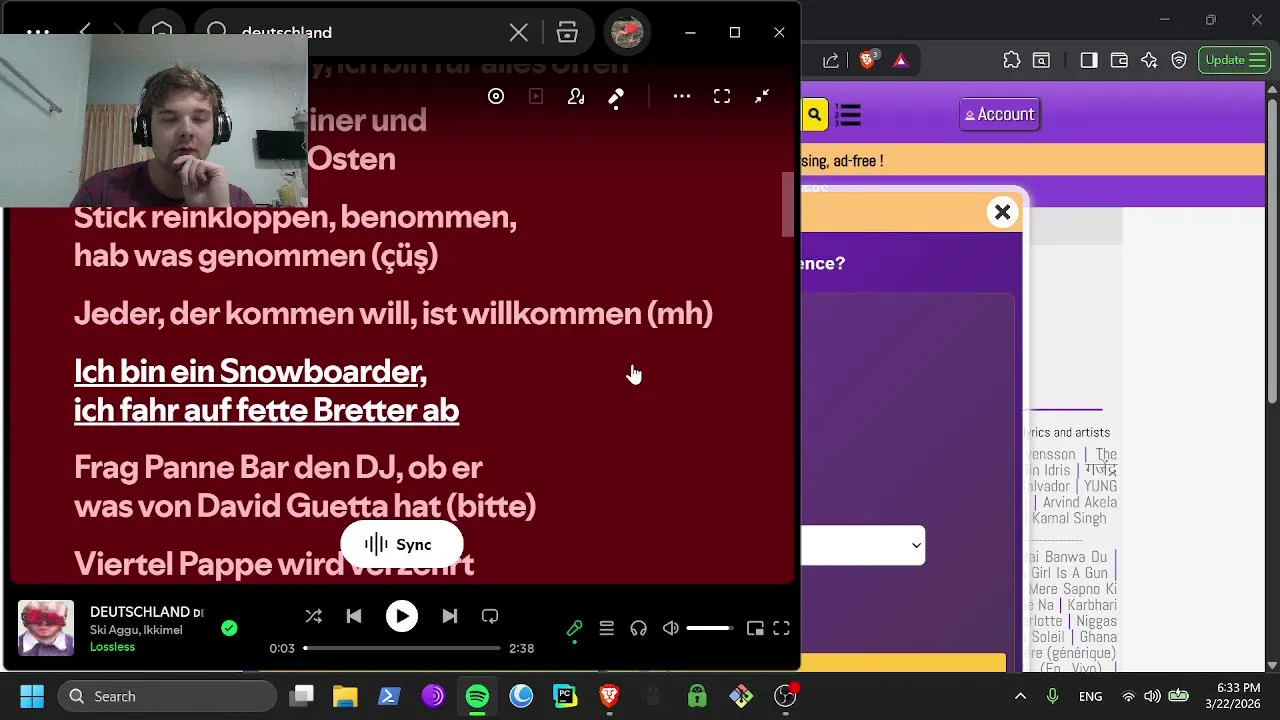
Task: Toggle shuffle in Spotify player bar
Action: pyautogui.click(x=313, y=617)
